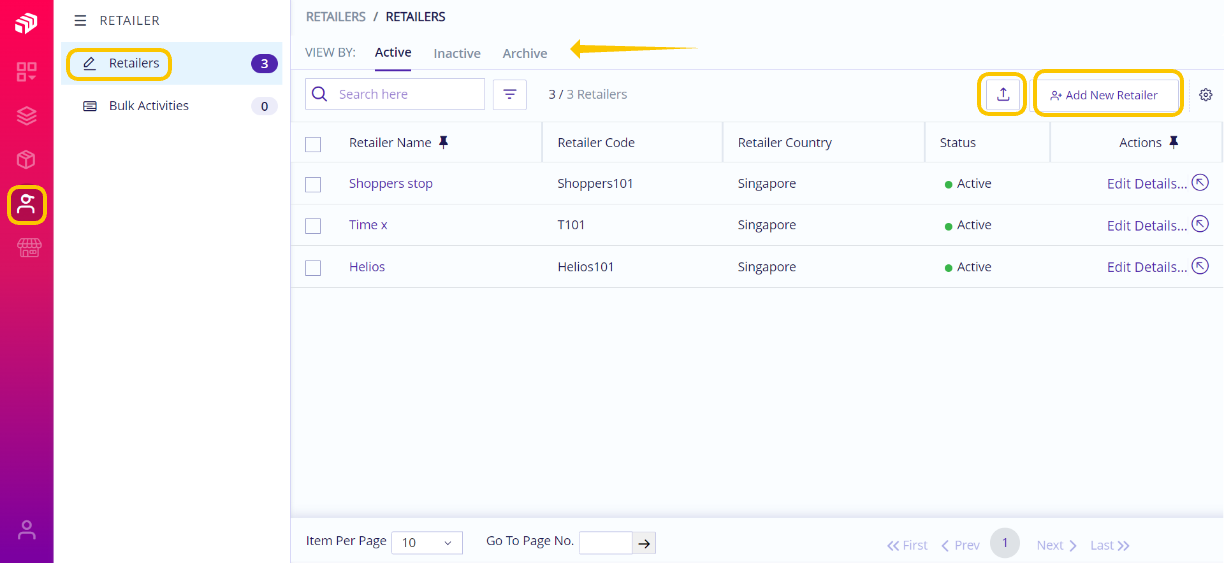Open the arrow icon for the Helios row
The image size is (1224, 563).
point(1201,266)
